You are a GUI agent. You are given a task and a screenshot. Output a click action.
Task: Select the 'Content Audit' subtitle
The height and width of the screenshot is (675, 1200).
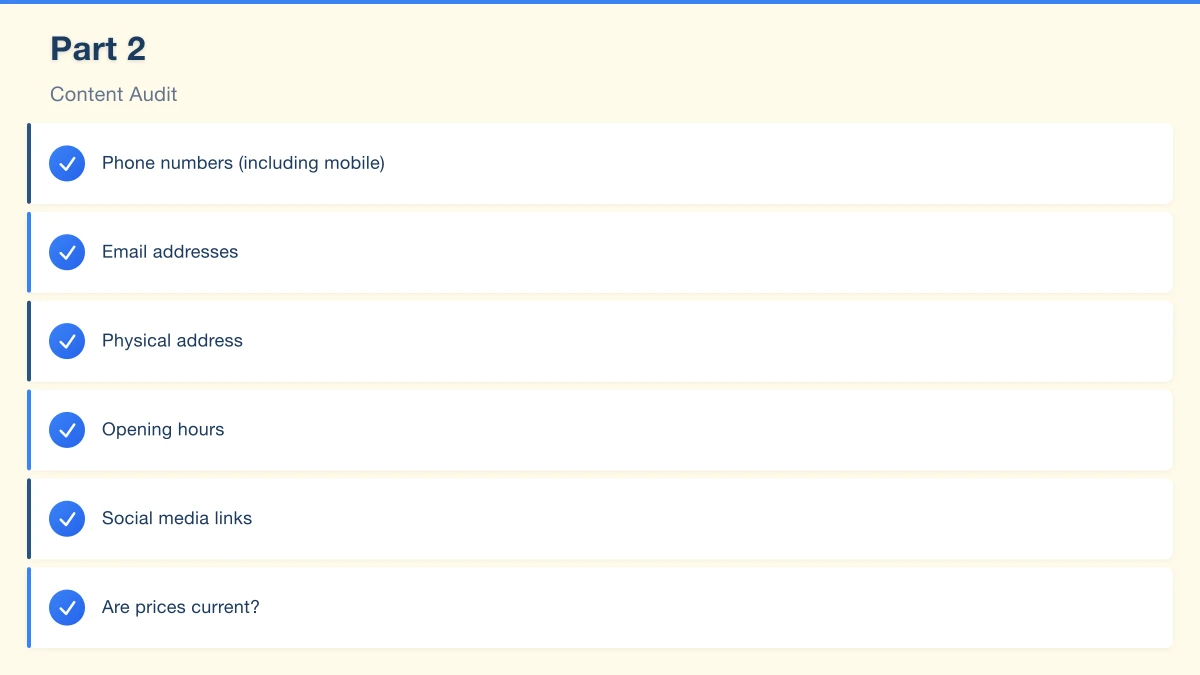pos(114,94)
